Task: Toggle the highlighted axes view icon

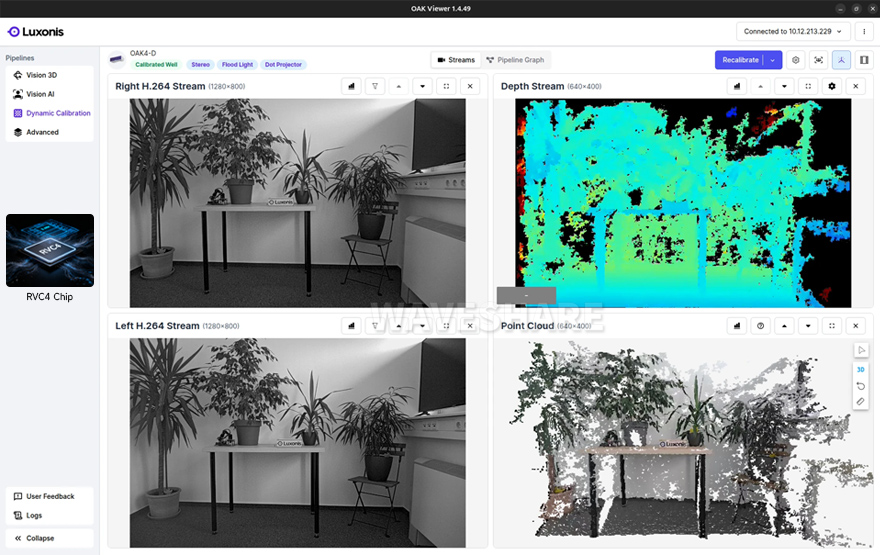Action: coord(841,60)
